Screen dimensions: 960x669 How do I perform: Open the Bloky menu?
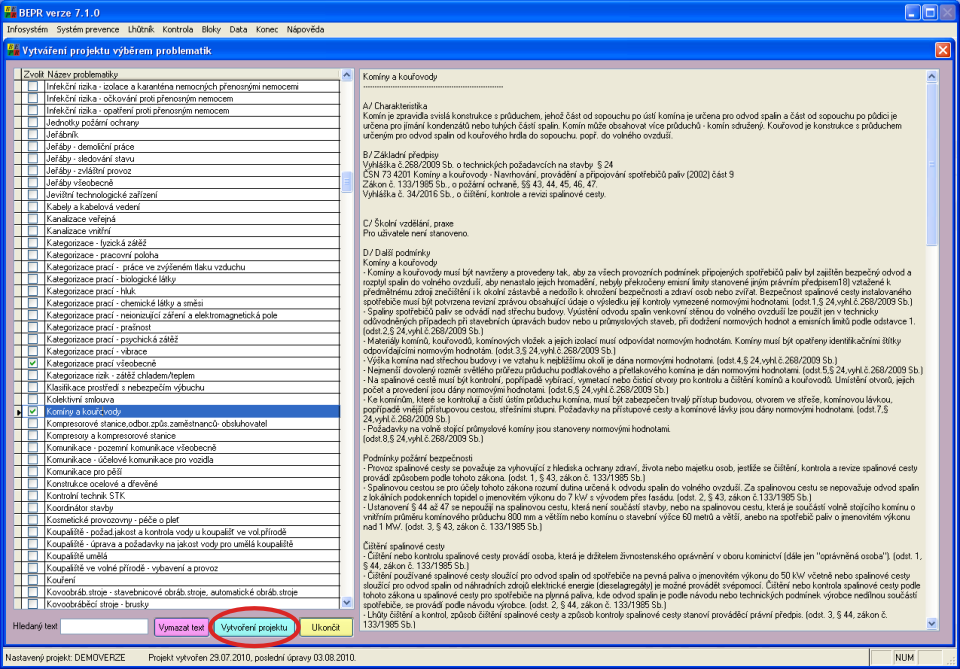(x=211, y=29)
